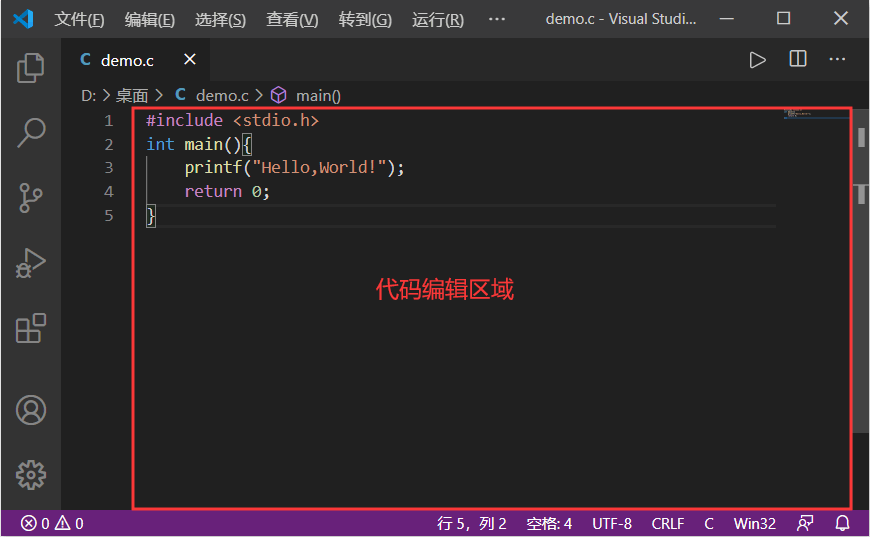This screenshot has width=870, height=537.
Task: Open the Accounts icon
Action: [31, 410]
